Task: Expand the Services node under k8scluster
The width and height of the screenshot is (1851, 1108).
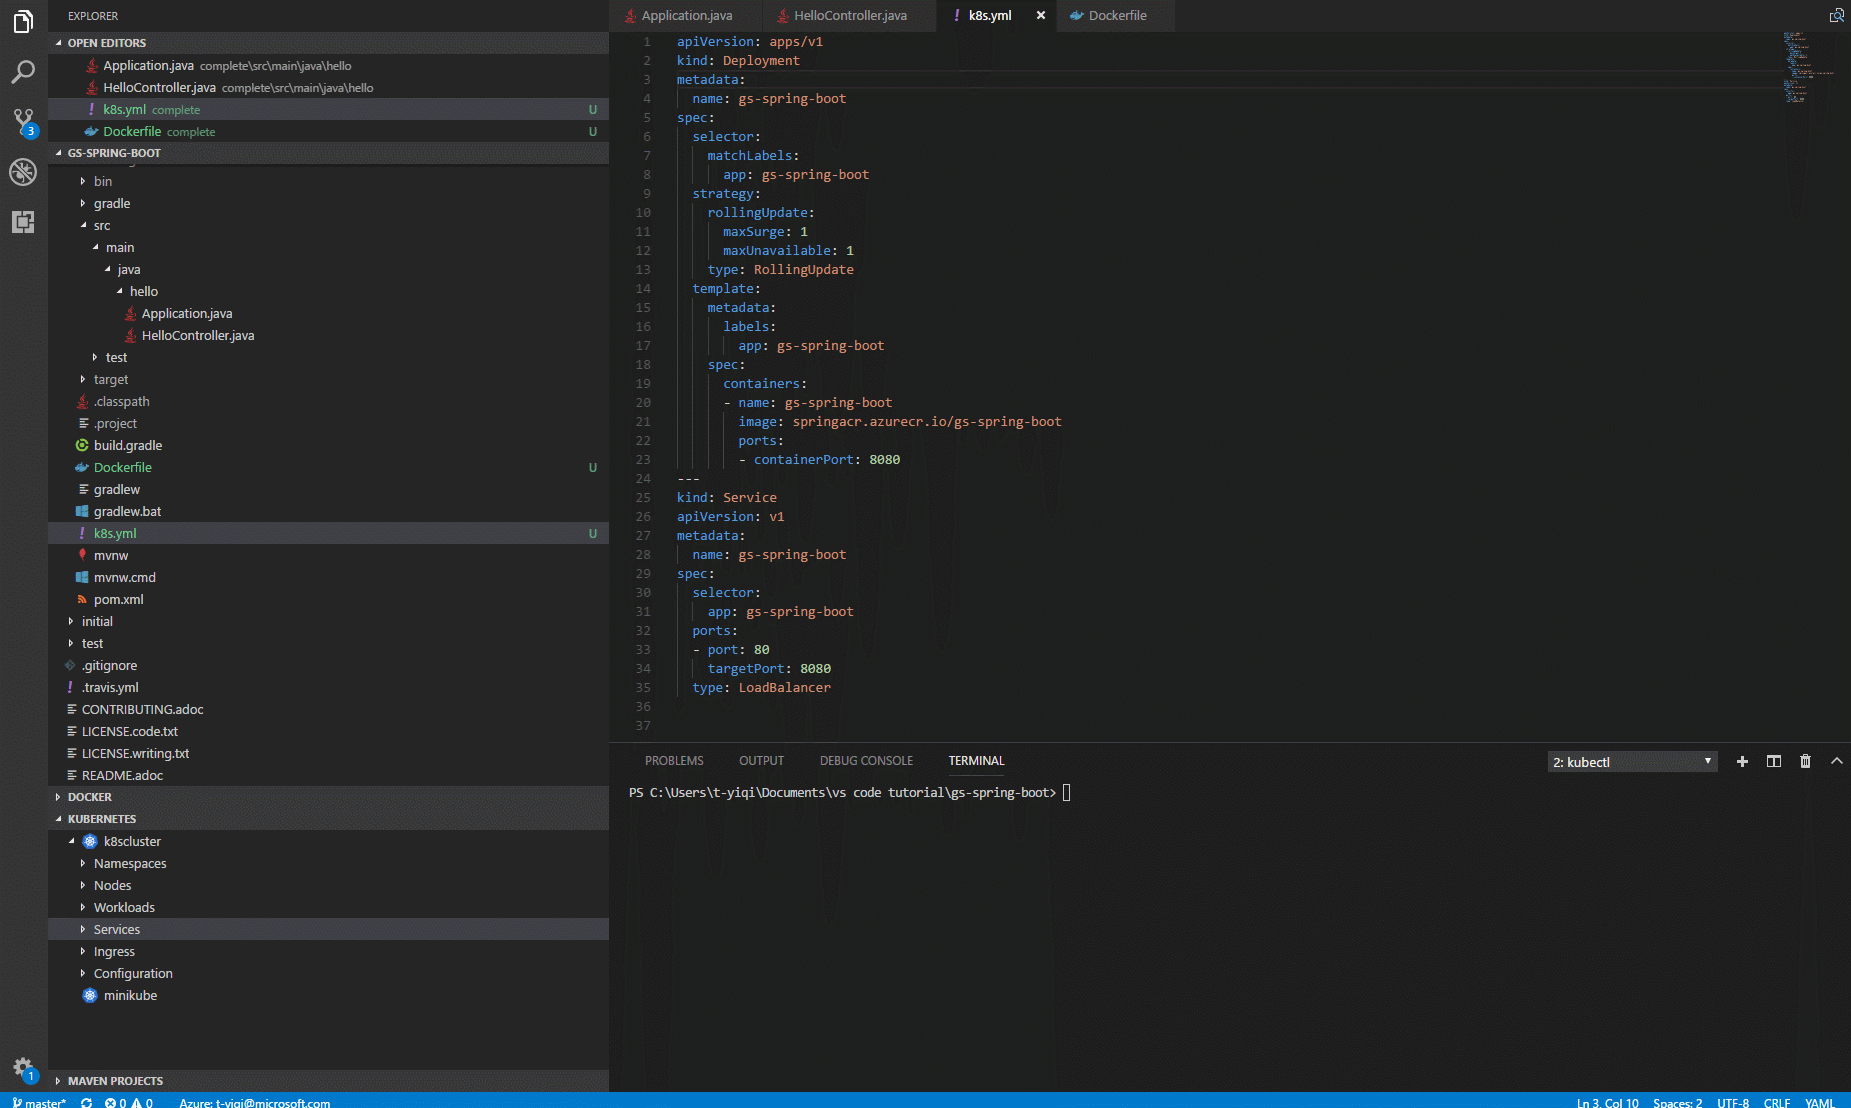Action: coord(116,929)
